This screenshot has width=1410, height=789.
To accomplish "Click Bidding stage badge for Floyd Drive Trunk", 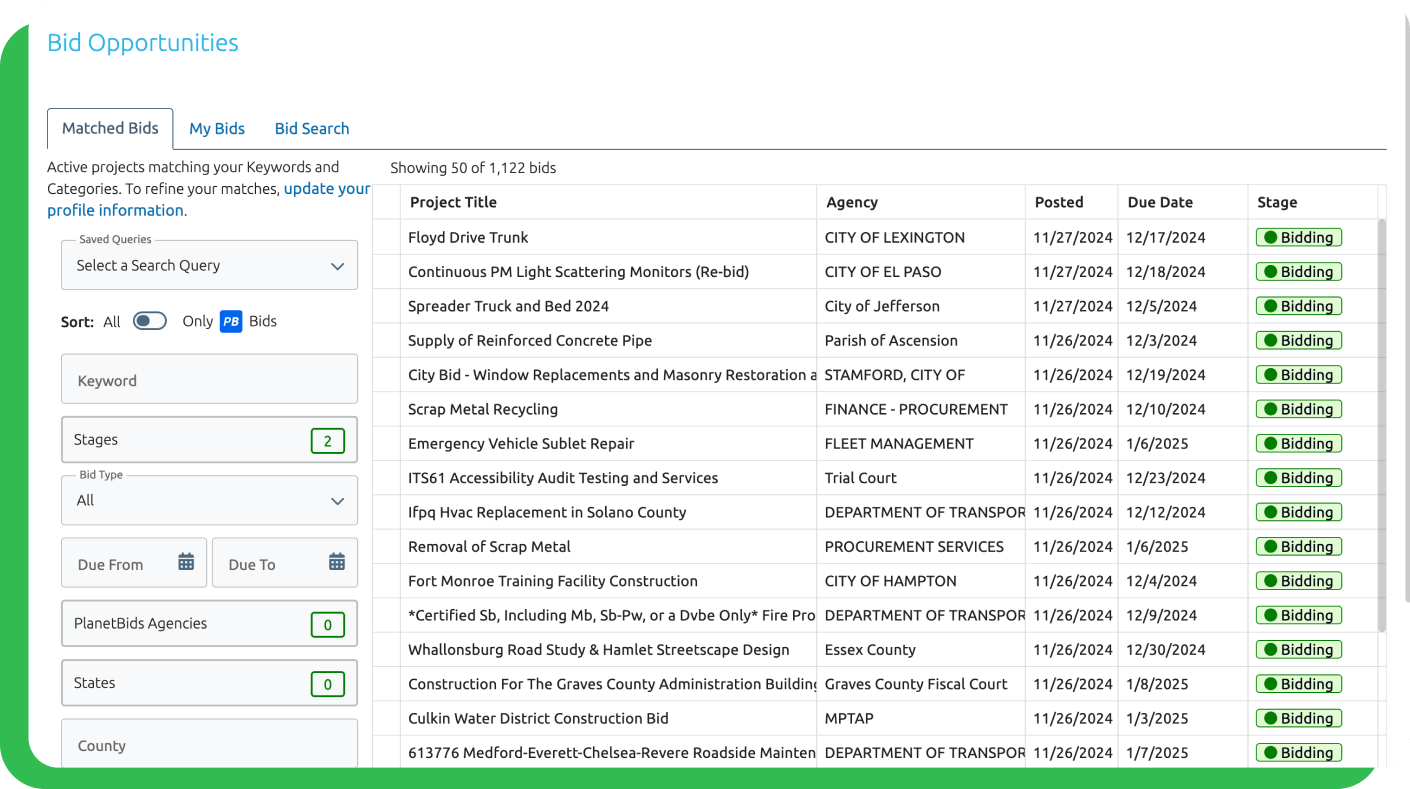I will point(1298,238).
